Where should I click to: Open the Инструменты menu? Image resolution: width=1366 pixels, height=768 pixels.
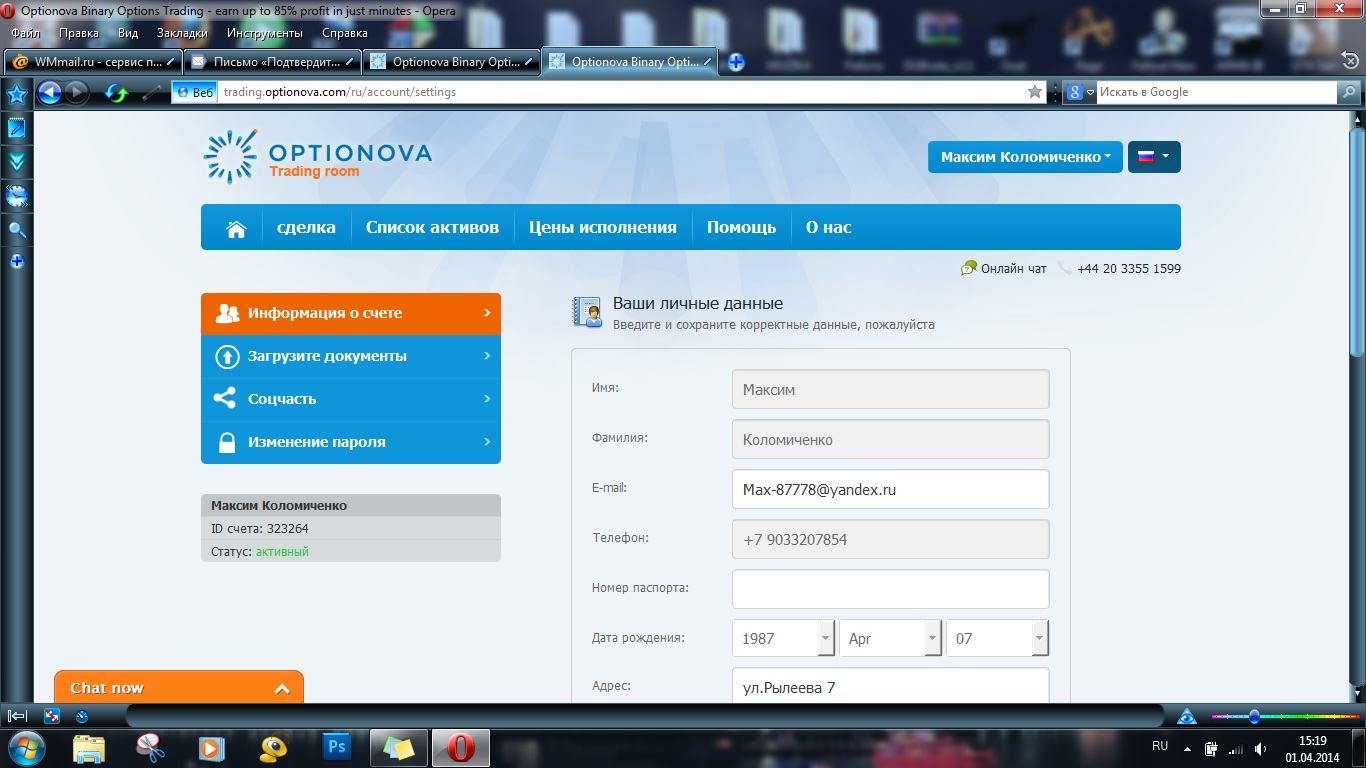[x=264, y=33]
